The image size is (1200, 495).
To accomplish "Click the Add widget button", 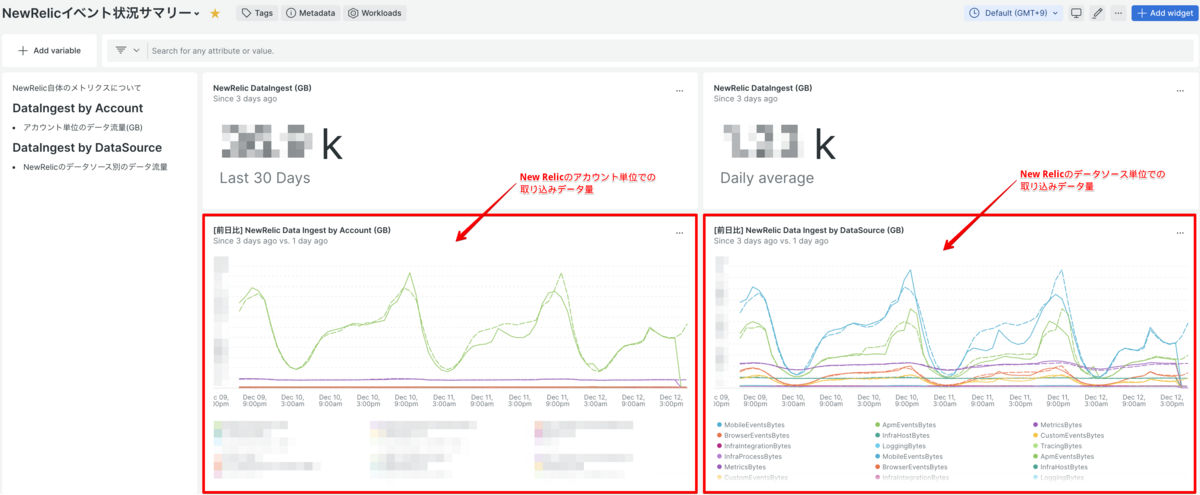I will click(x=1163, y=13).
